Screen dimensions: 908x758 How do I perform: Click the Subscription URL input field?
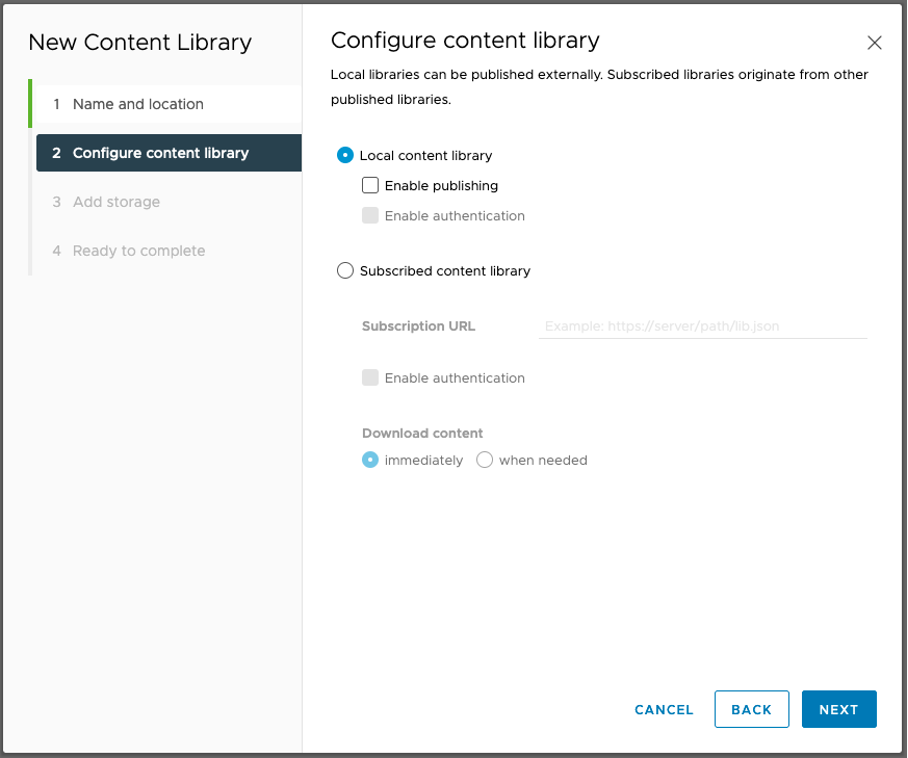[702, 326]
